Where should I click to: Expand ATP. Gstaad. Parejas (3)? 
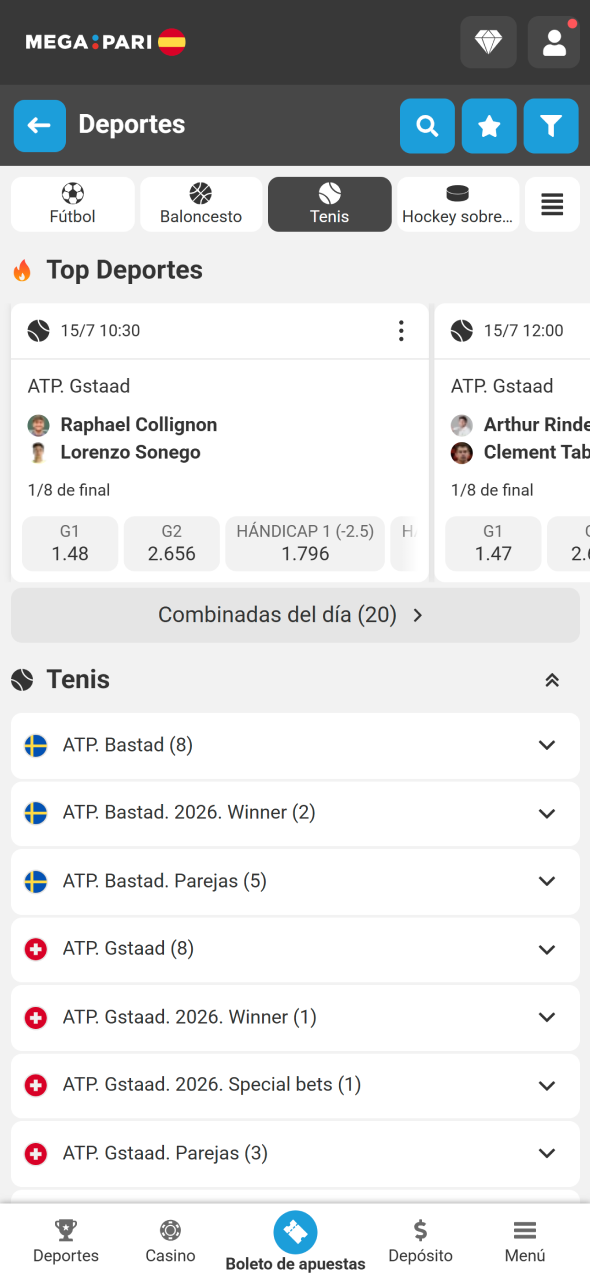295,1153
